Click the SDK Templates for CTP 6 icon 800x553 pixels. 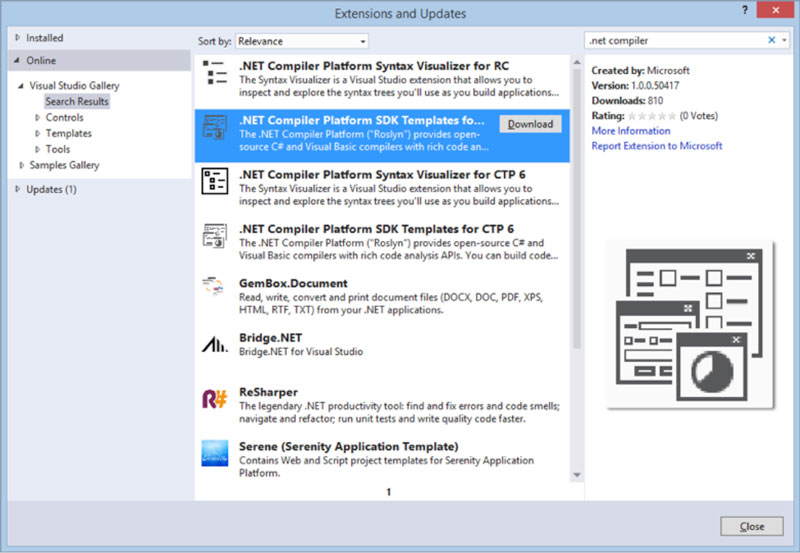click(x=214, y=236)
